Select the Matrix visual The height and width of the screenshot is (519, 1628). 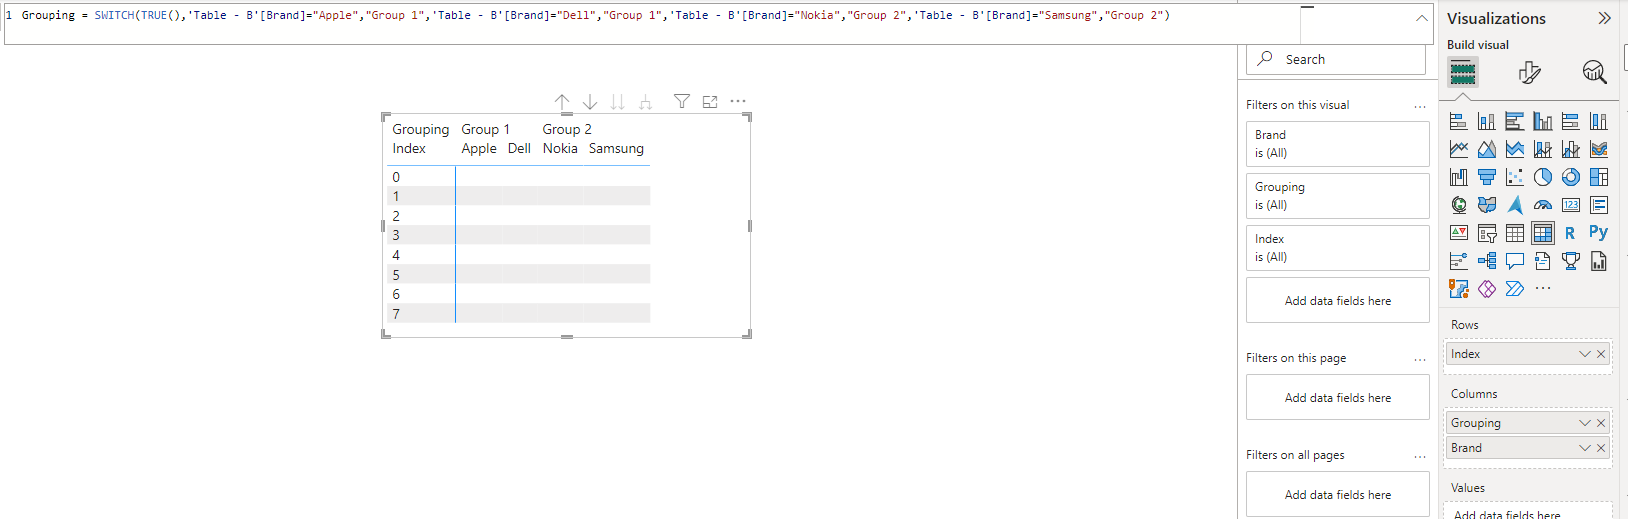tap(1543, 233)
